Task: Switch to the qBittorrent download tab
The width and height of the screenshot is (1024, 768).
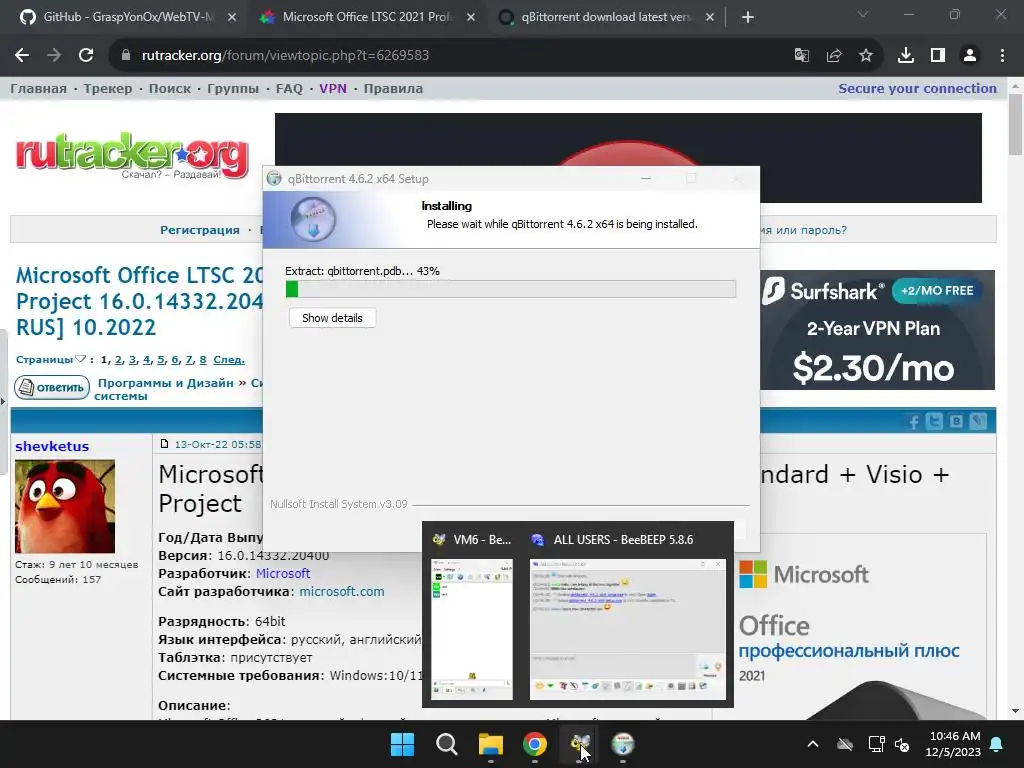Action: pyautogui.click(x=607, y=18)
